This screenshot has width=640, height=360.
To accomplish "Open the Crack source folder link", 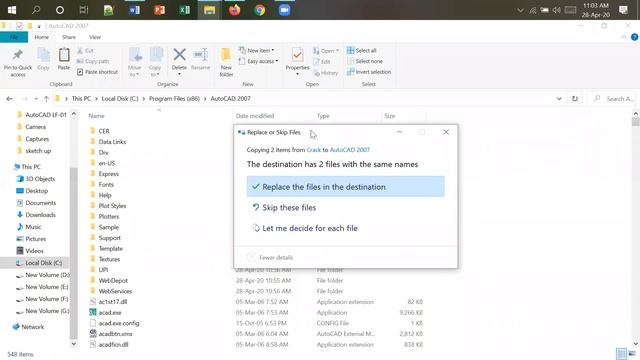I will tap(313, 150).
